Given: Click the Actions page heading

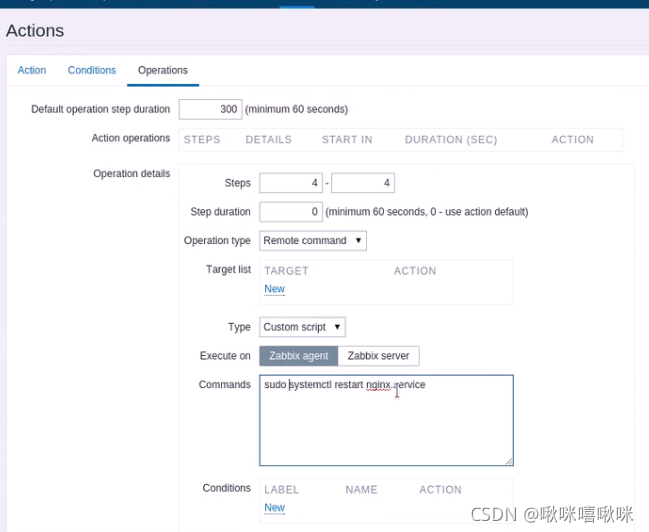Looking at the screenshot, I should pyautogui.click(x=35, y=31).
